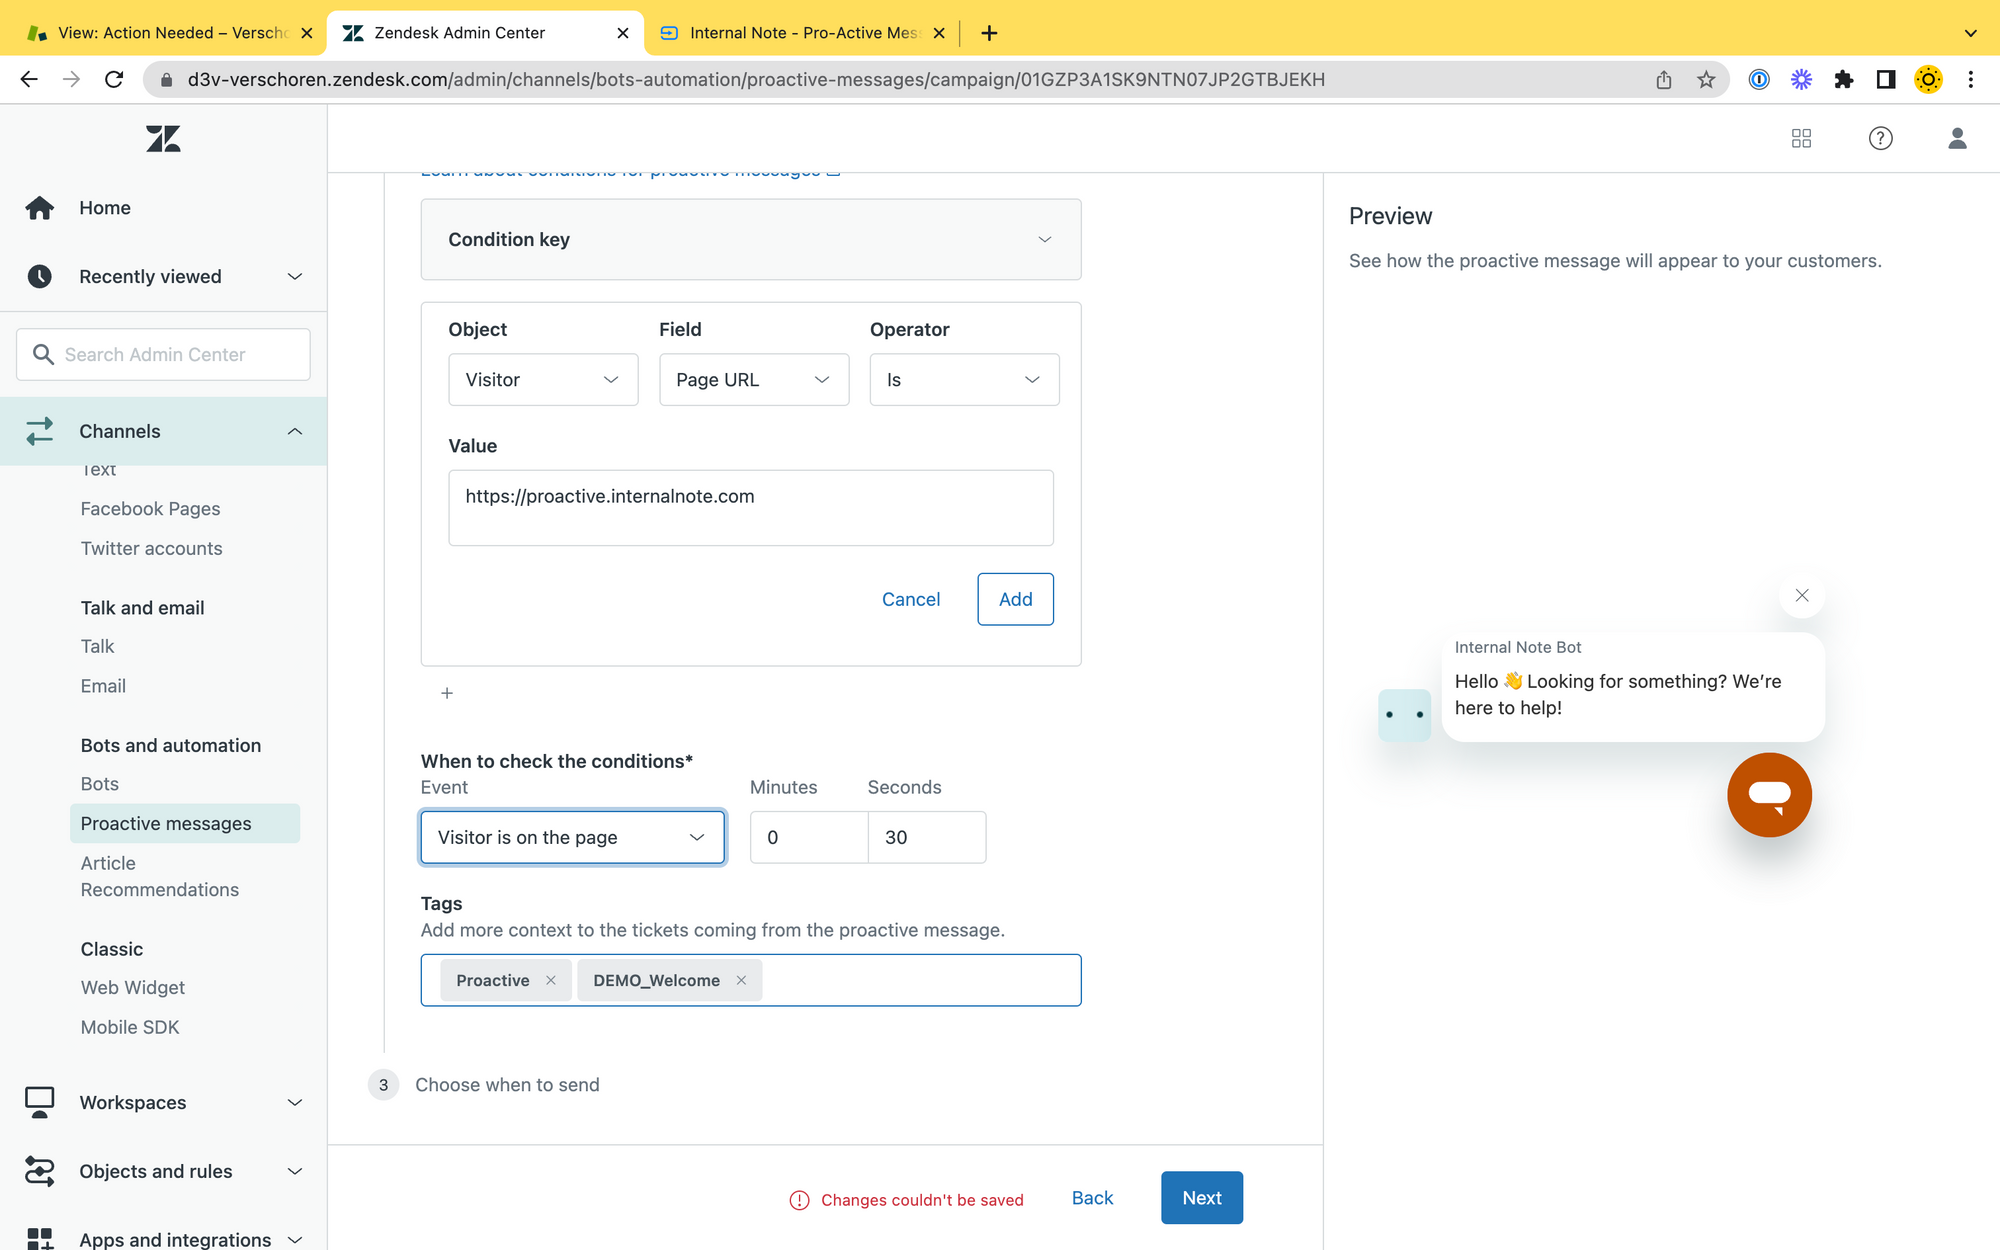
Task: Bookmark page with star icon
Action: 1706,80
